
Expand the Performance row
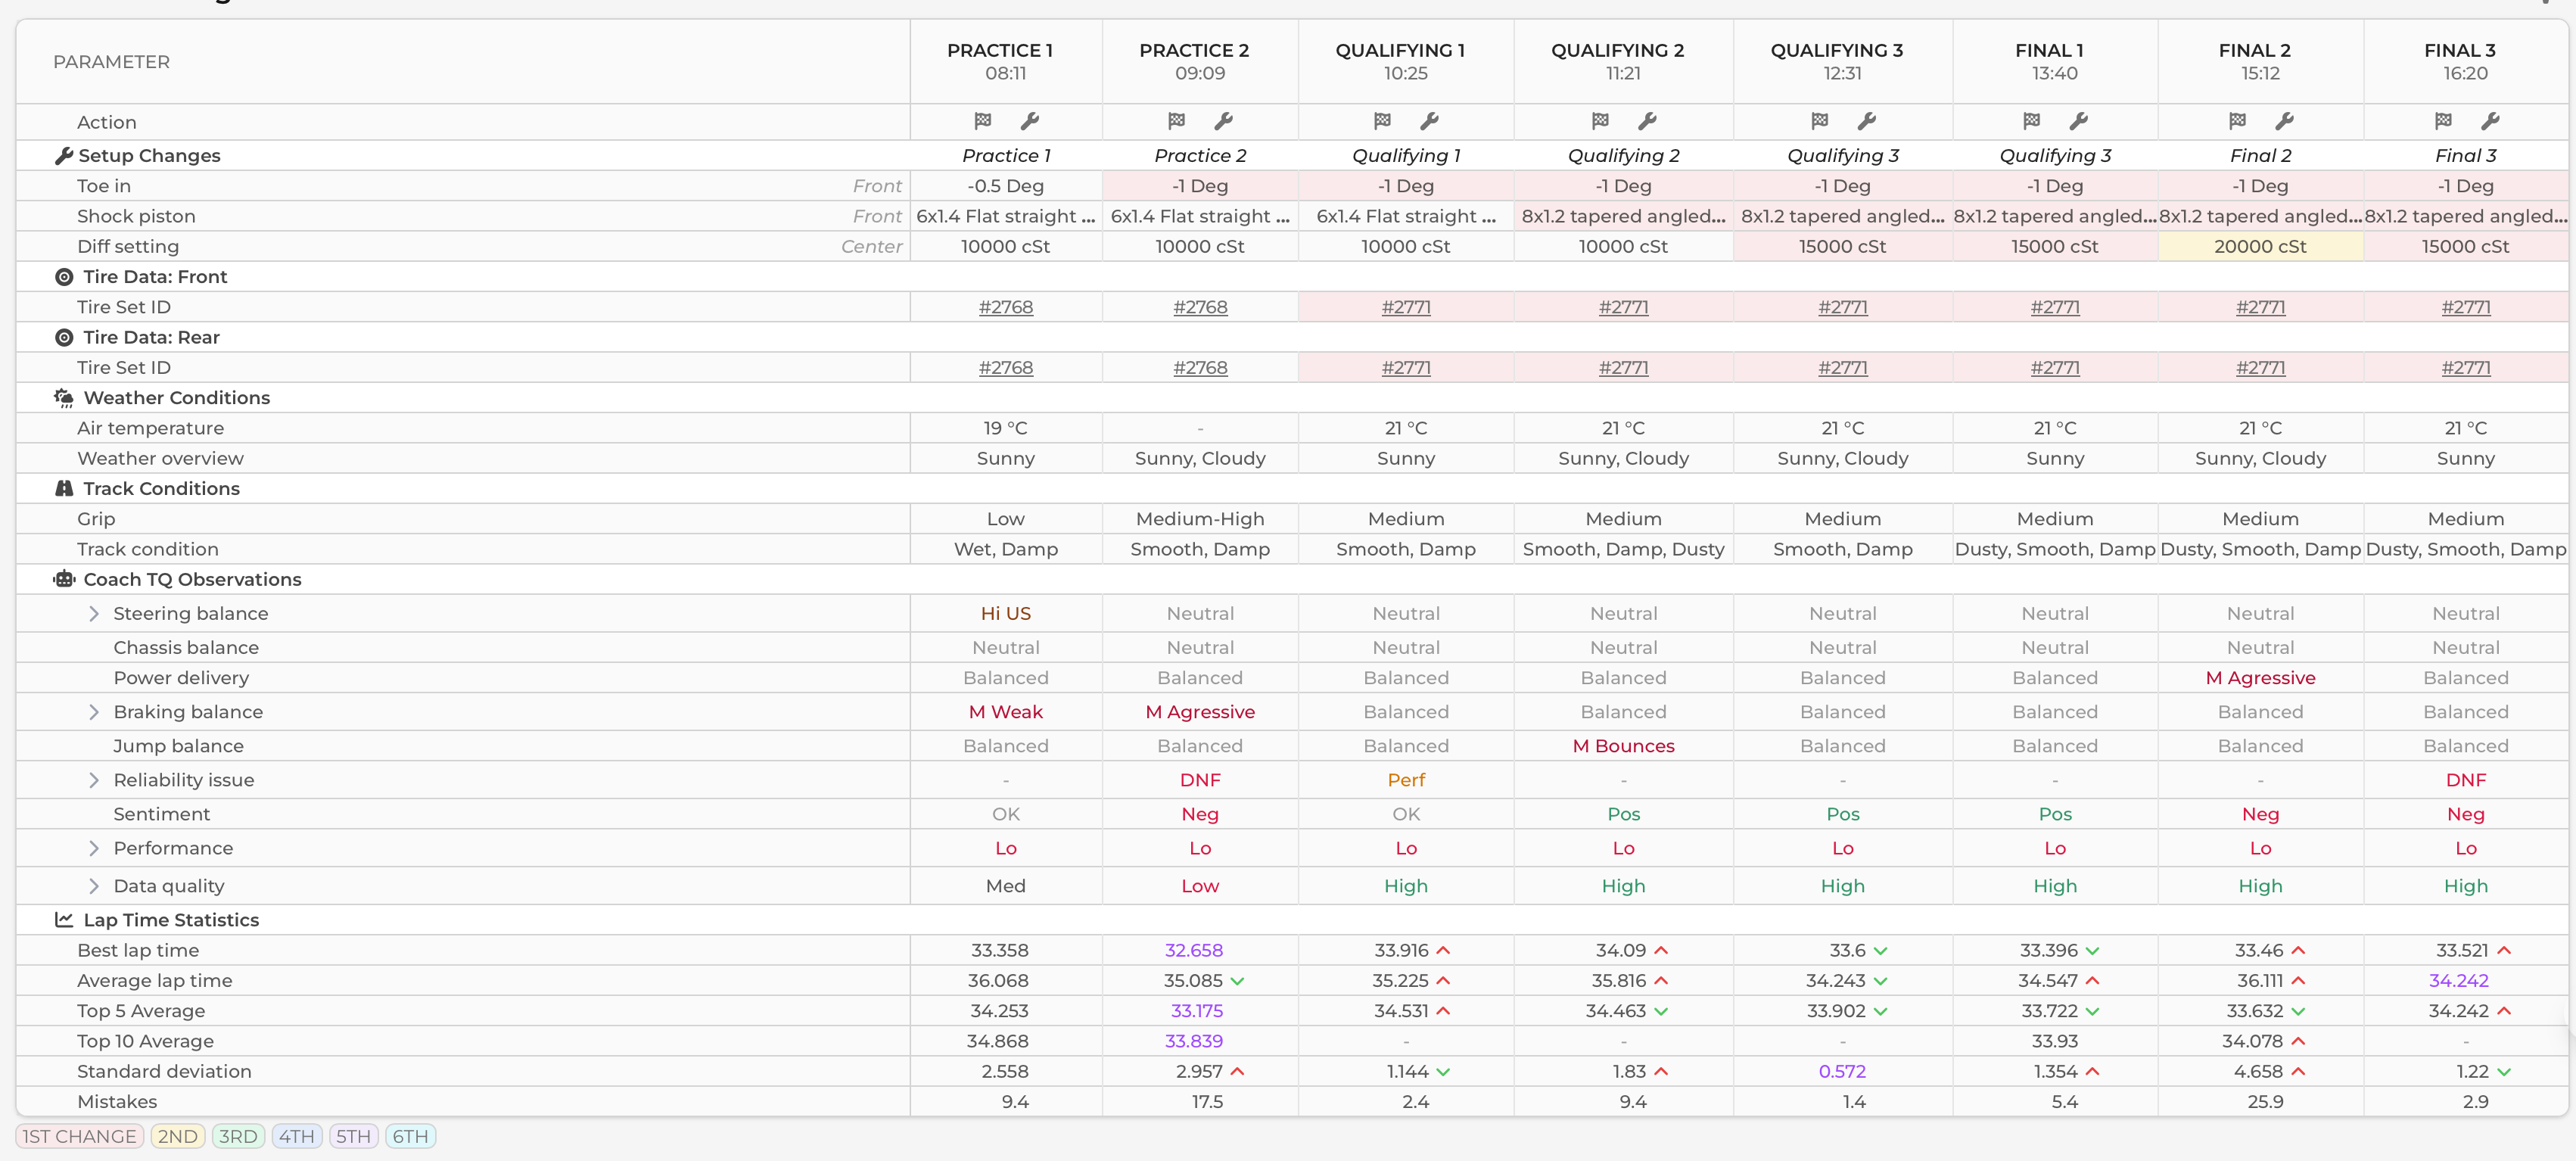click(94, 848)
